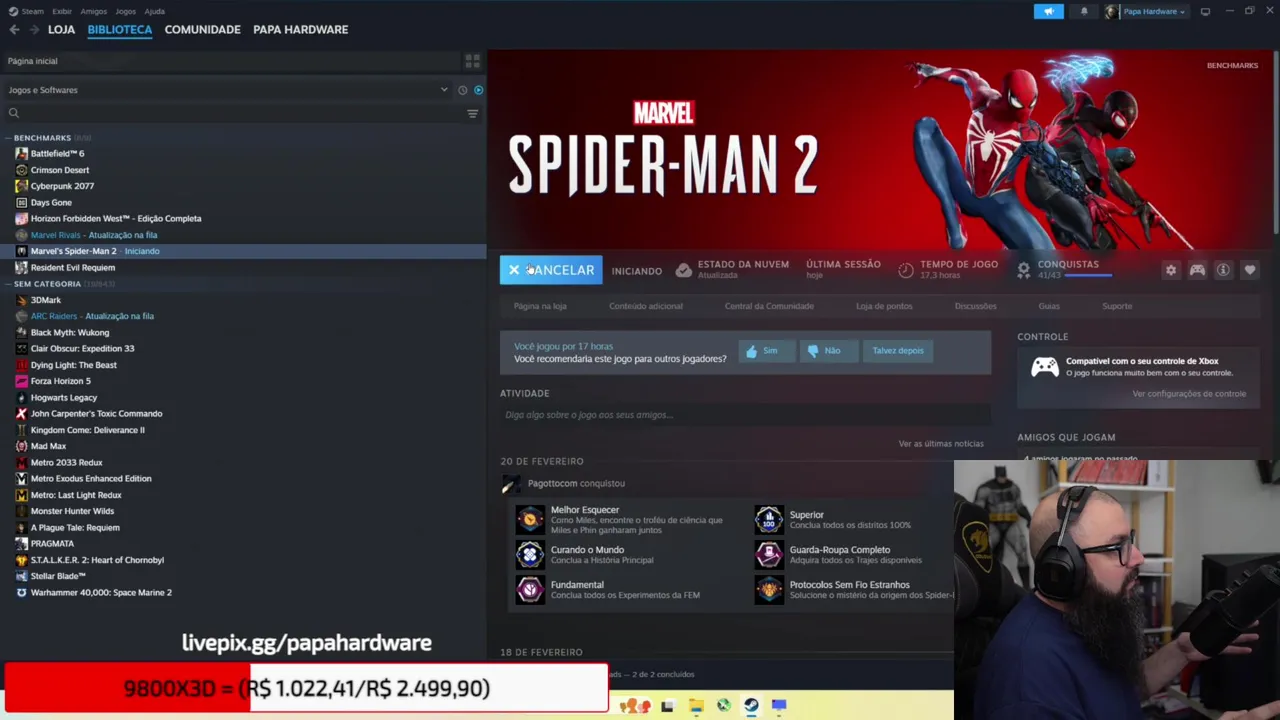Open Página na loja link
The width and height of the screenshot is (1280, 720).
pos(540,306)
